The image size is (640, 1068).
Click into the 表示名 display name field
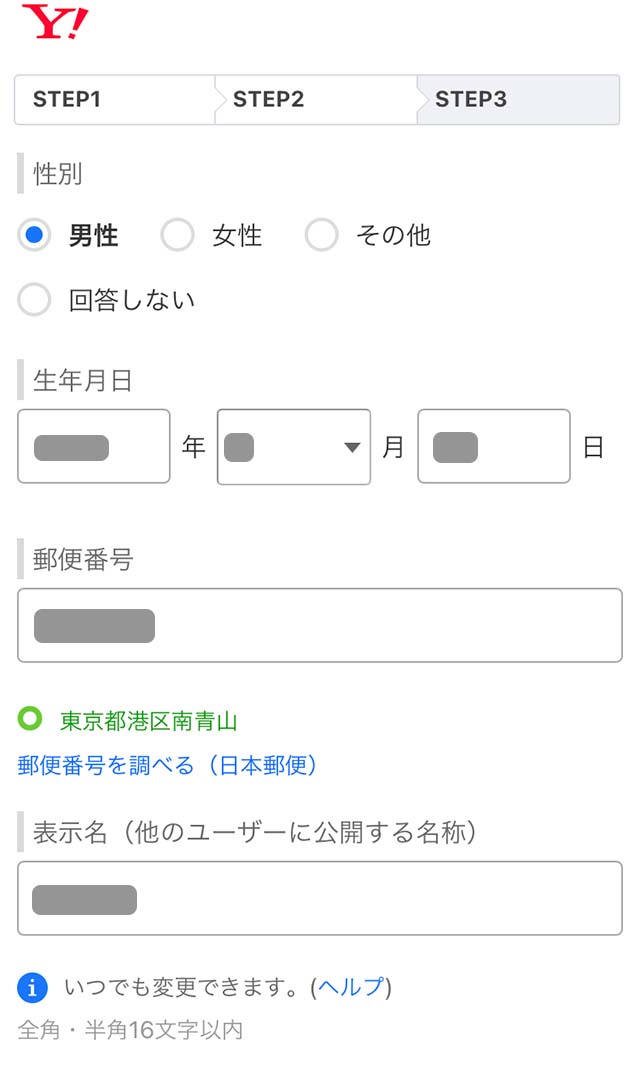pos(320,898)
